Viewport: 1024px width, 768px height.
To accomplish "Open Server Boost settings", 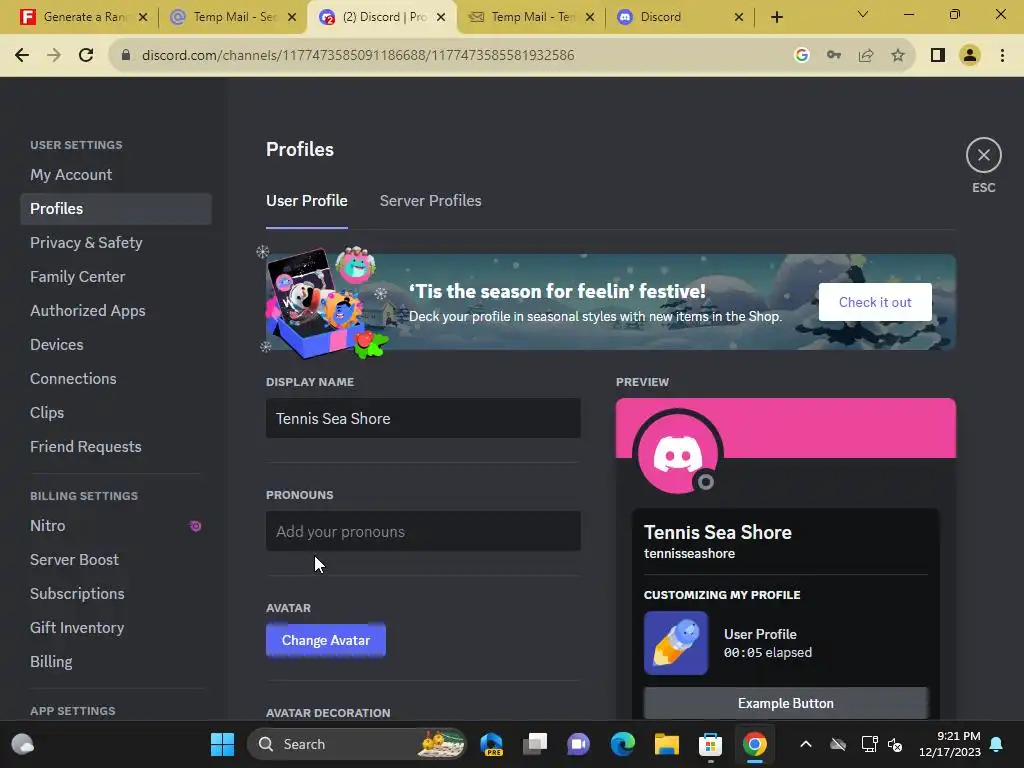I will (x=116, y=560).
